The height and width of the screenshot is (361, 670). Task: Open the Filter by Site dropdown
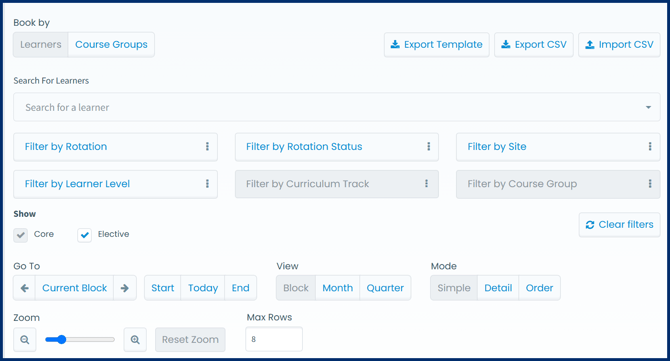(558, 147)
